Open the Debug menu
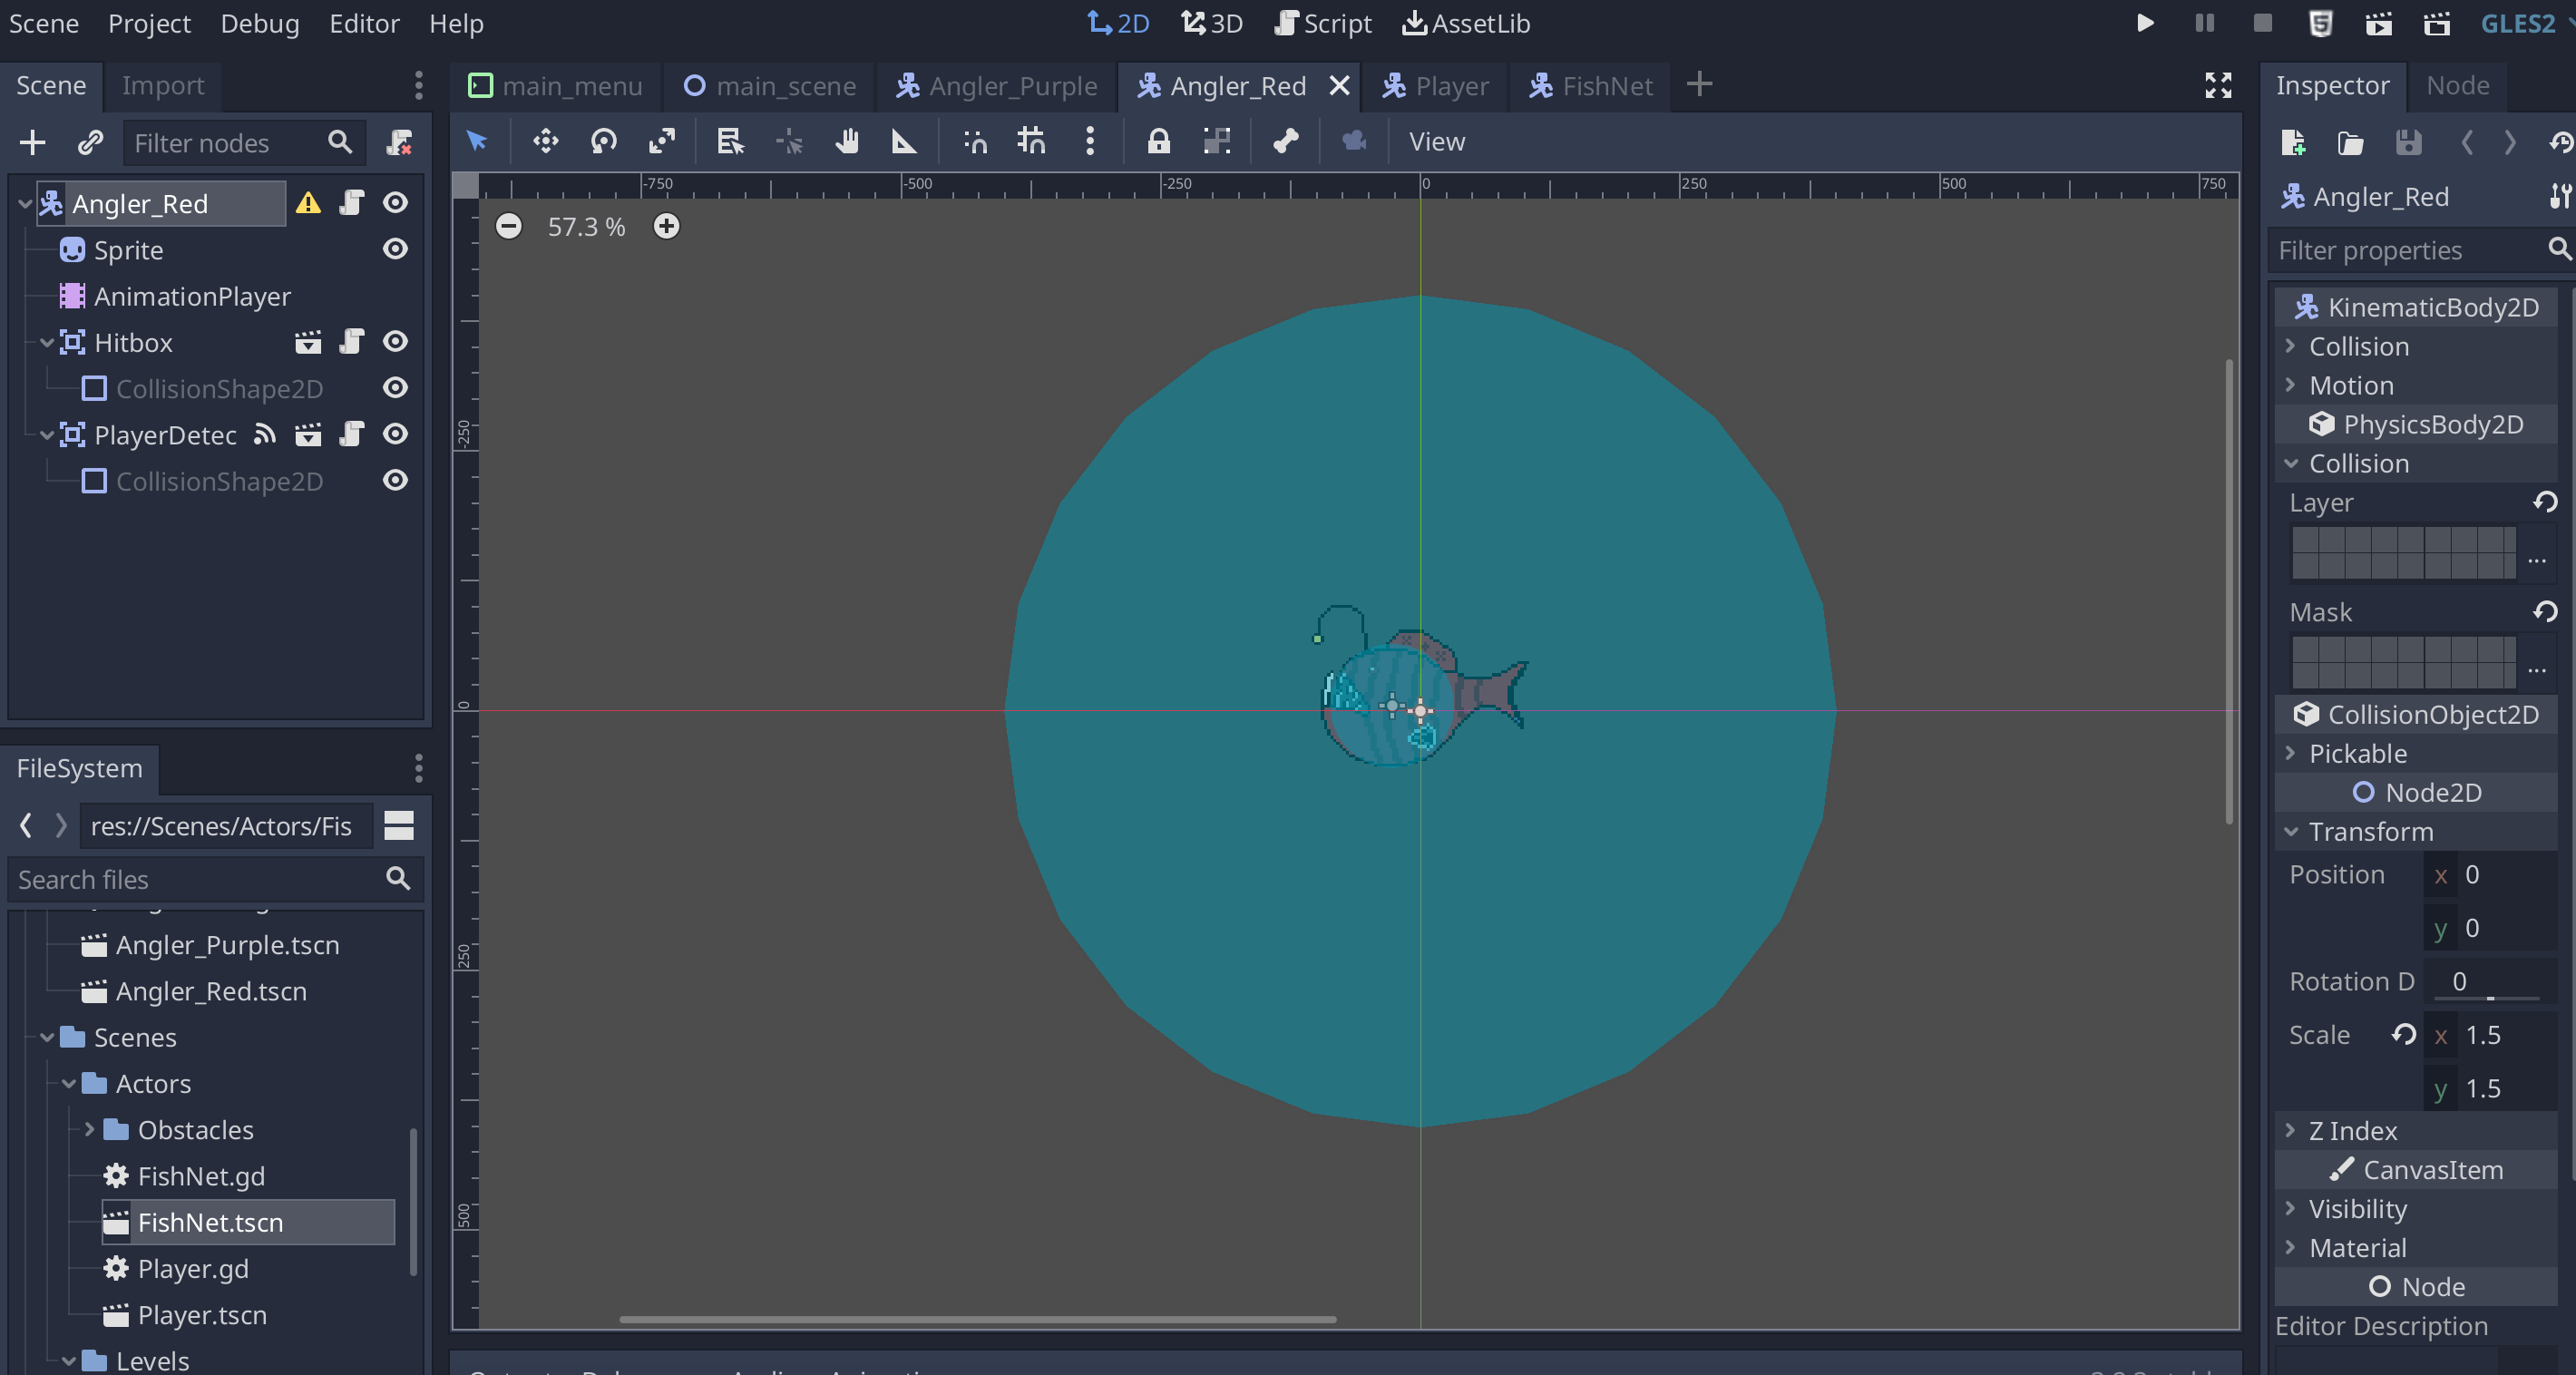The width and height of the screenshot is (2576, 1375). [259, 23]
